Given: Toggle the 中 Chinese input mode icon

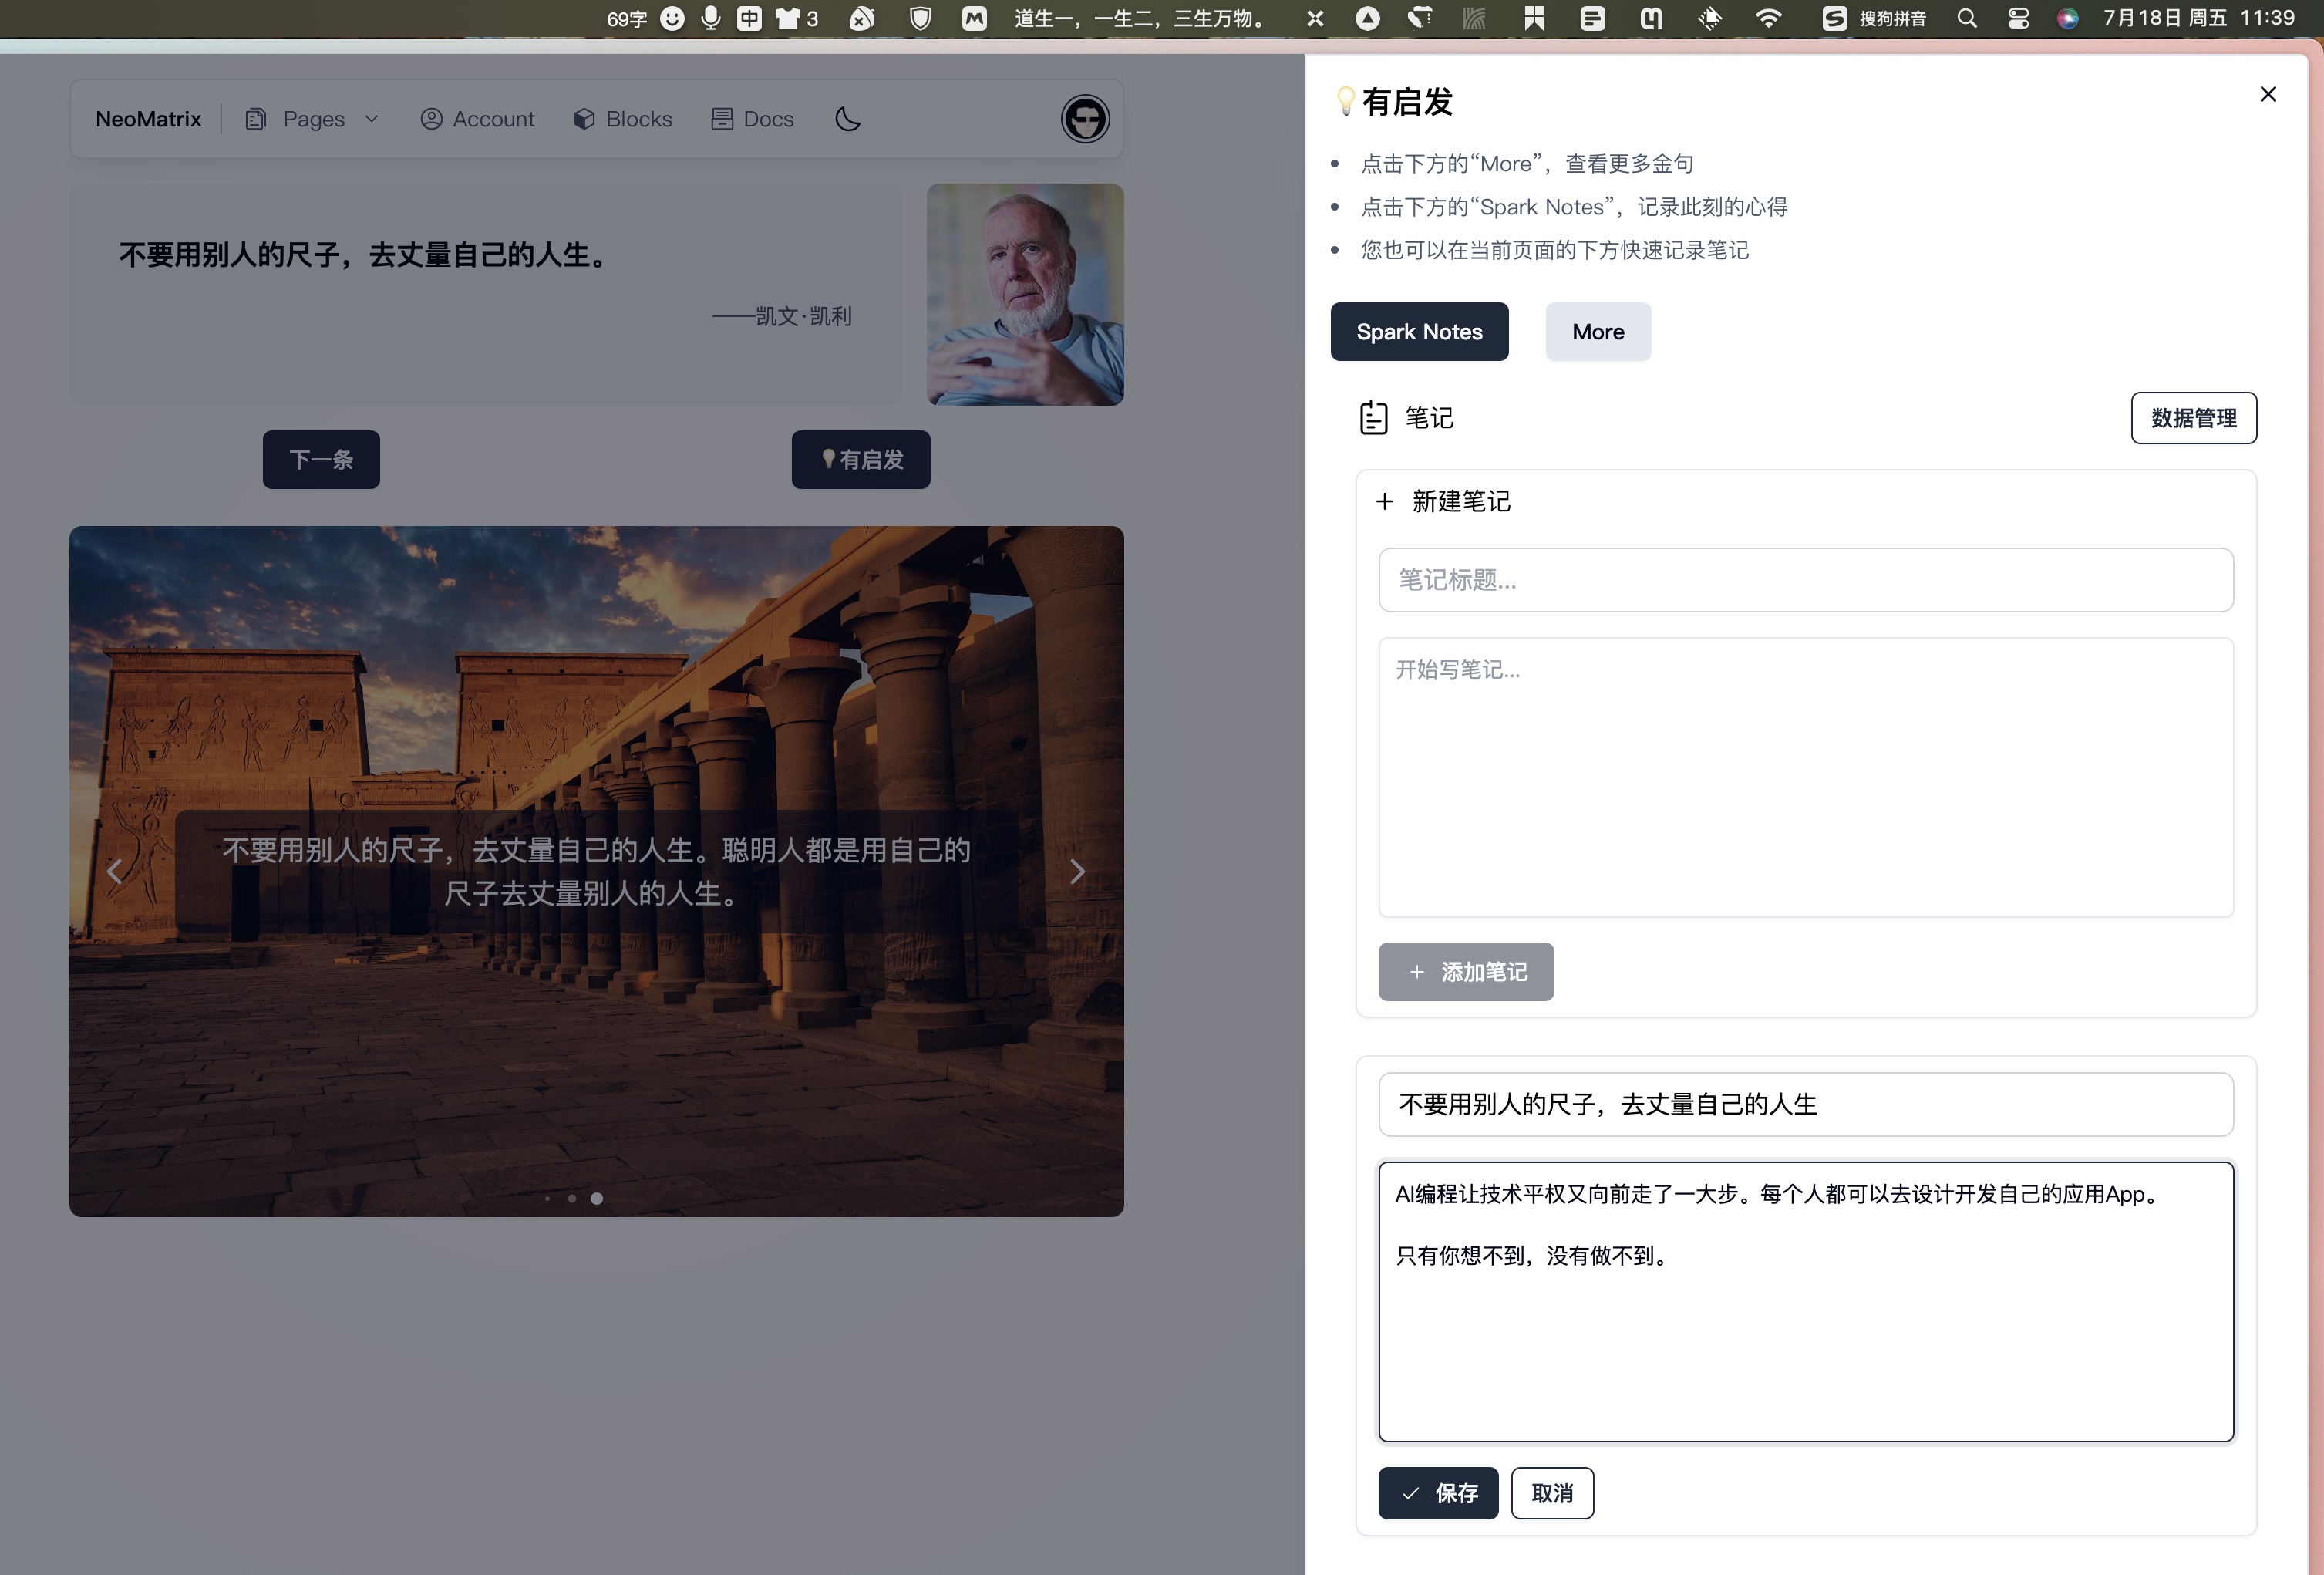Looking at the screenshot, I should (x=749, y=18).
